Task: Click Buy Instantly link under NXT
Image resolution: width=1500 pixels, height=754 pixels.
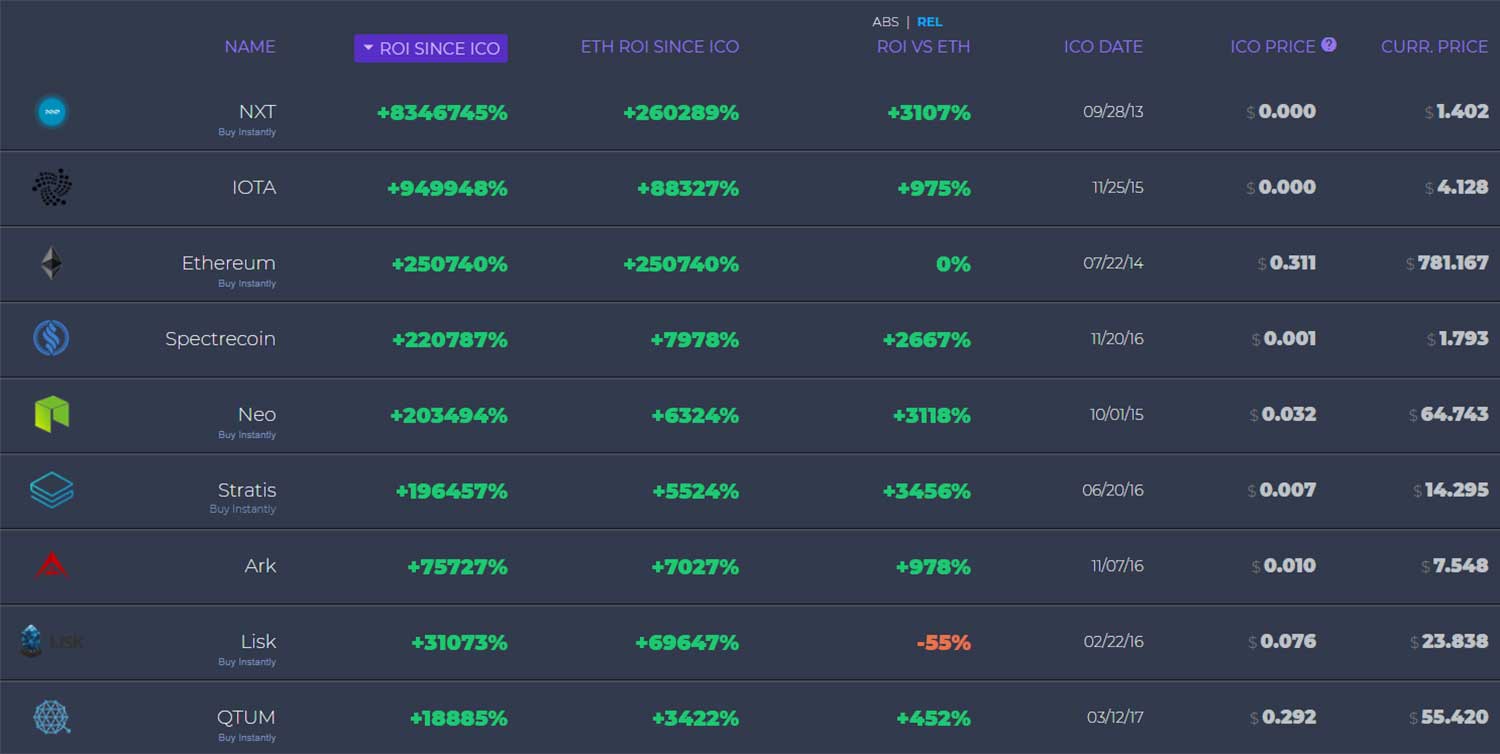Action: point(247,132)
